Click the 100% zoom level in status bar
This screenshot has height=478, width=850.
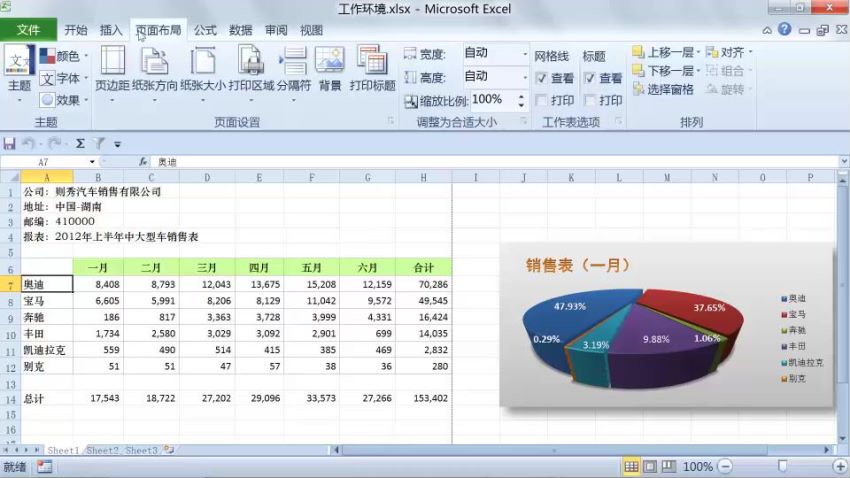(x=698, y=467)
